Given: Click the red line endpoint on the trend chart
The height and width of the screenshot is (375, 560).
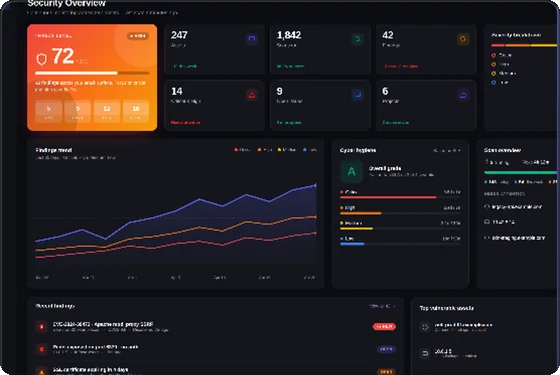Looking at the screenshot, I should click(x=316, y=233).
